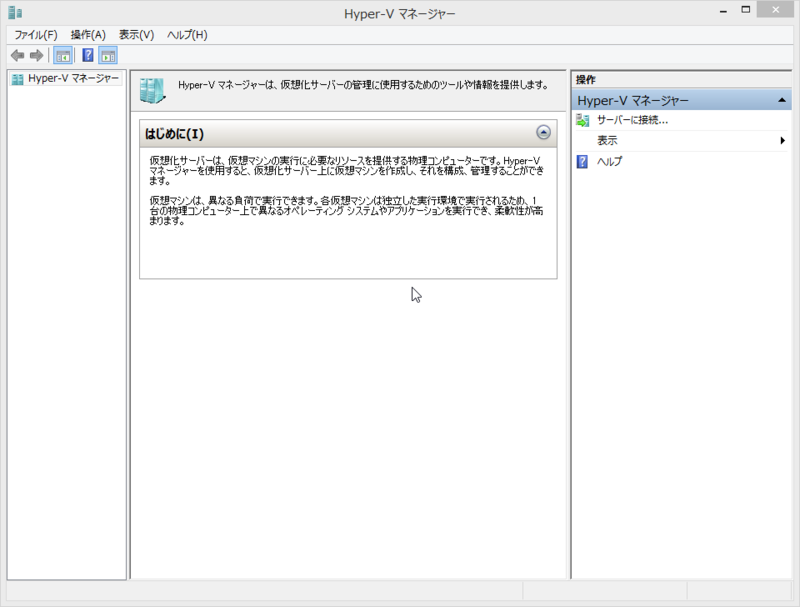This screenshot has width=800, height=607.
Task: Collapse the Hyper-V マネージャー actions group
Action: coord(781,98)
